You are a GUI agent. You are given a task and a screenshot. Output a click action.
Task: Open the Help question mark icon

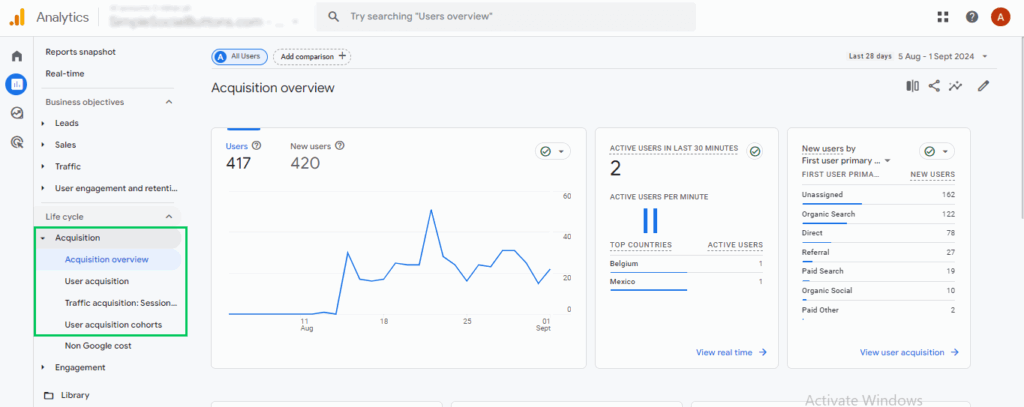click(972, 17)
